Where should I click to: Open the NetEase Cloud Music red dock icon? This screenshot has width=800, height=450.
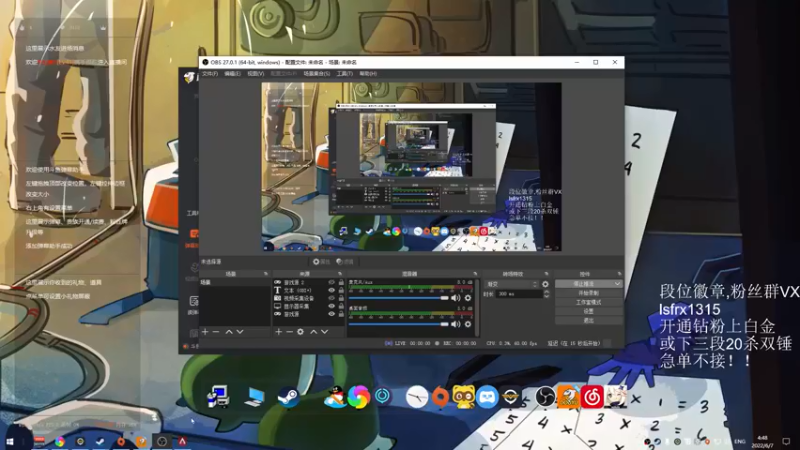tap(592, 397)
